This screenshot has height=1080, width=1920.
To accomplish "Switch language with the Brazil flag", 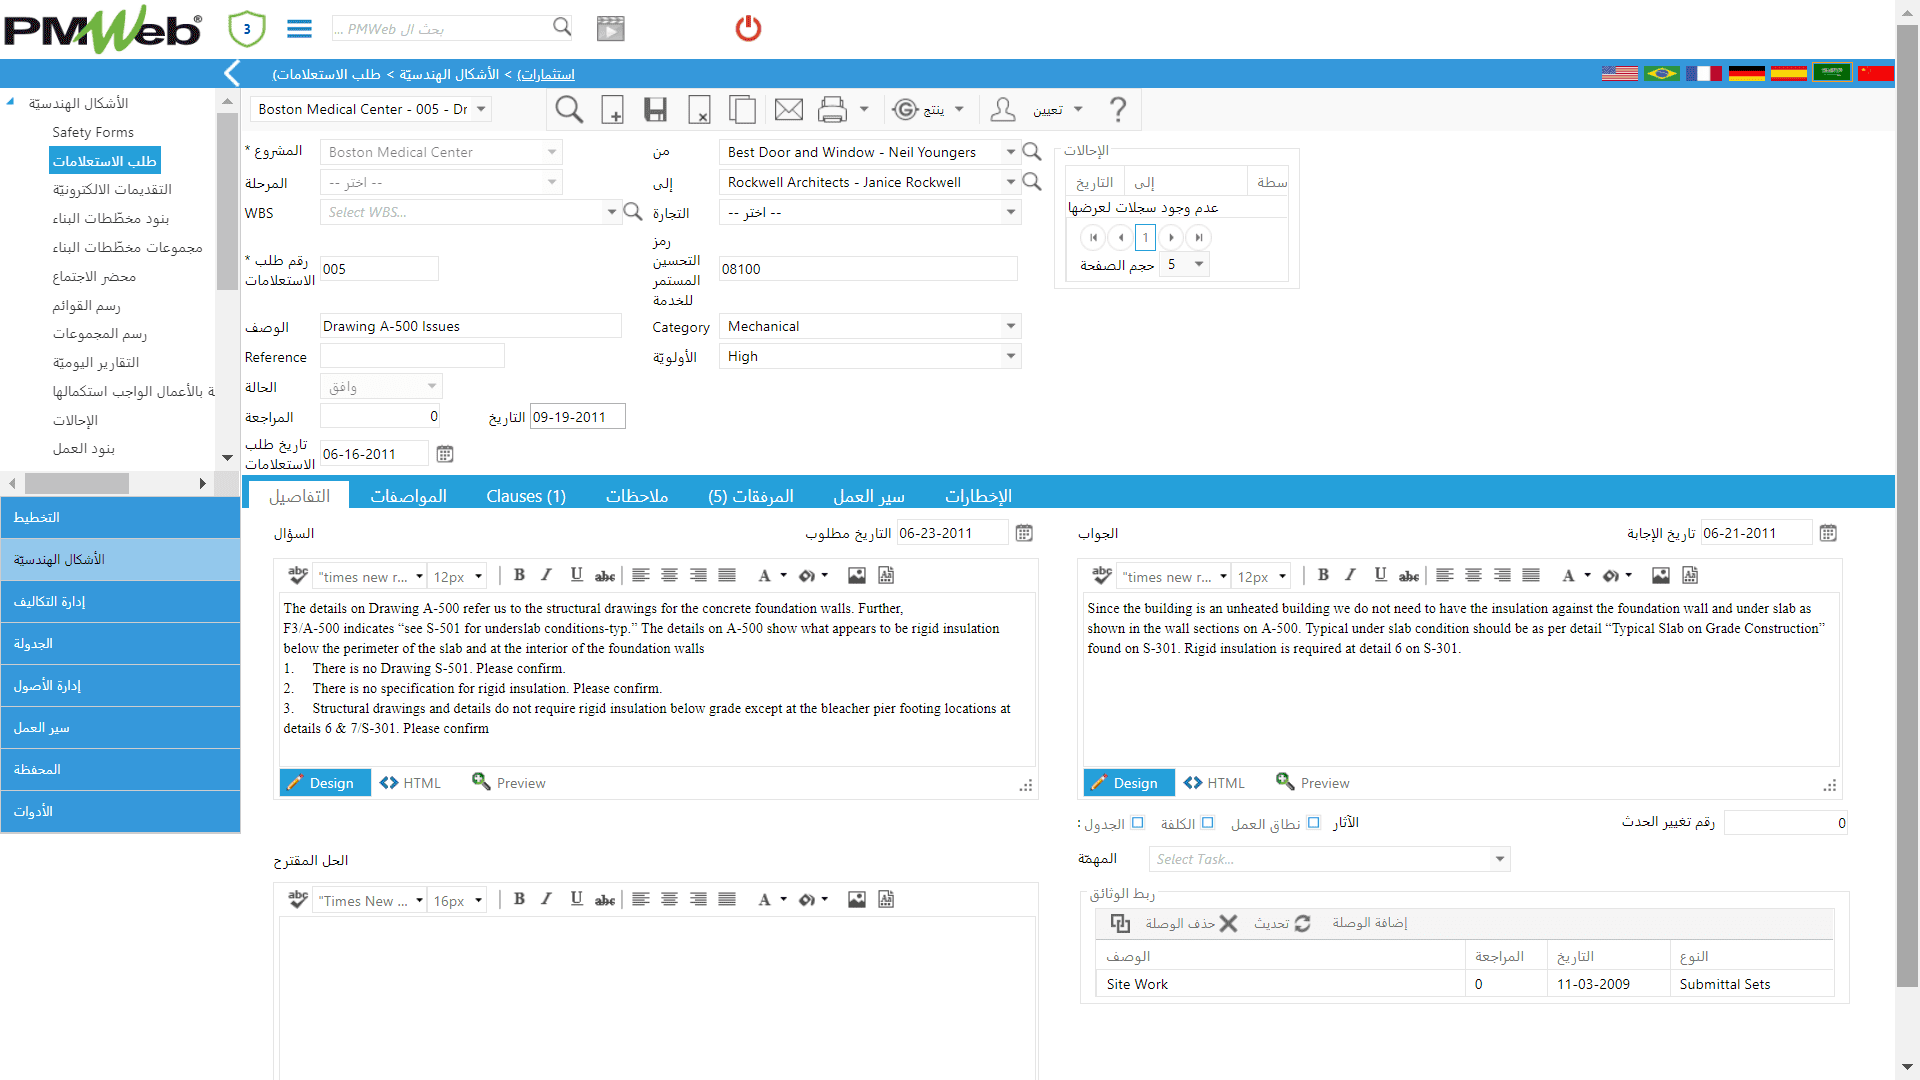I will [1662, 73].
